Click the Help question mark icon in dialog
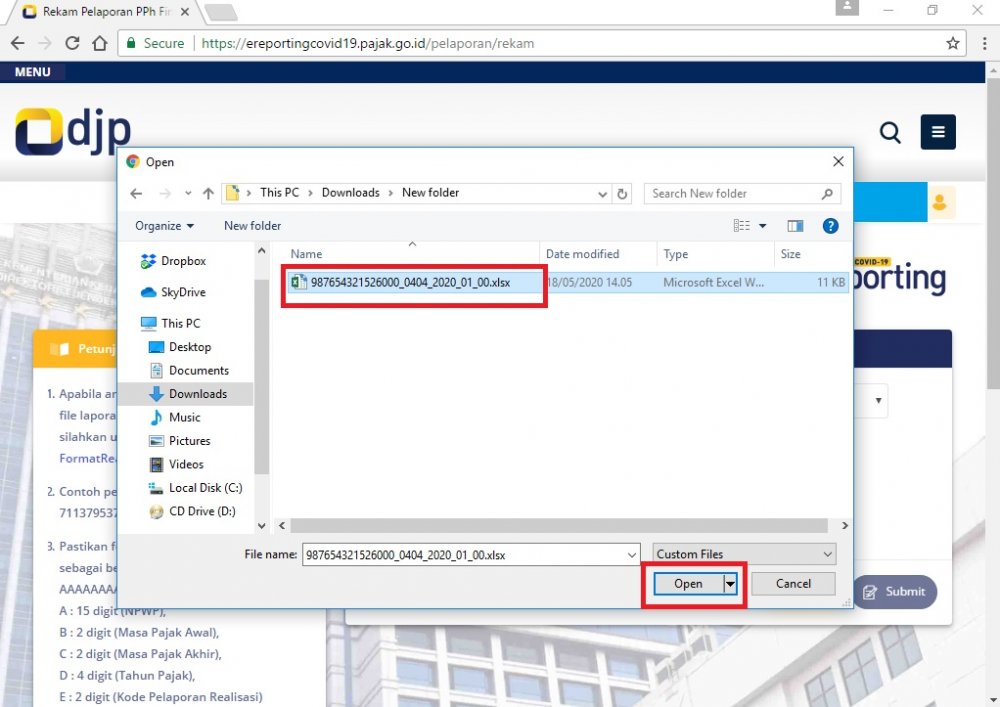Screen dimensions: 1000x707 click(830, 226)
